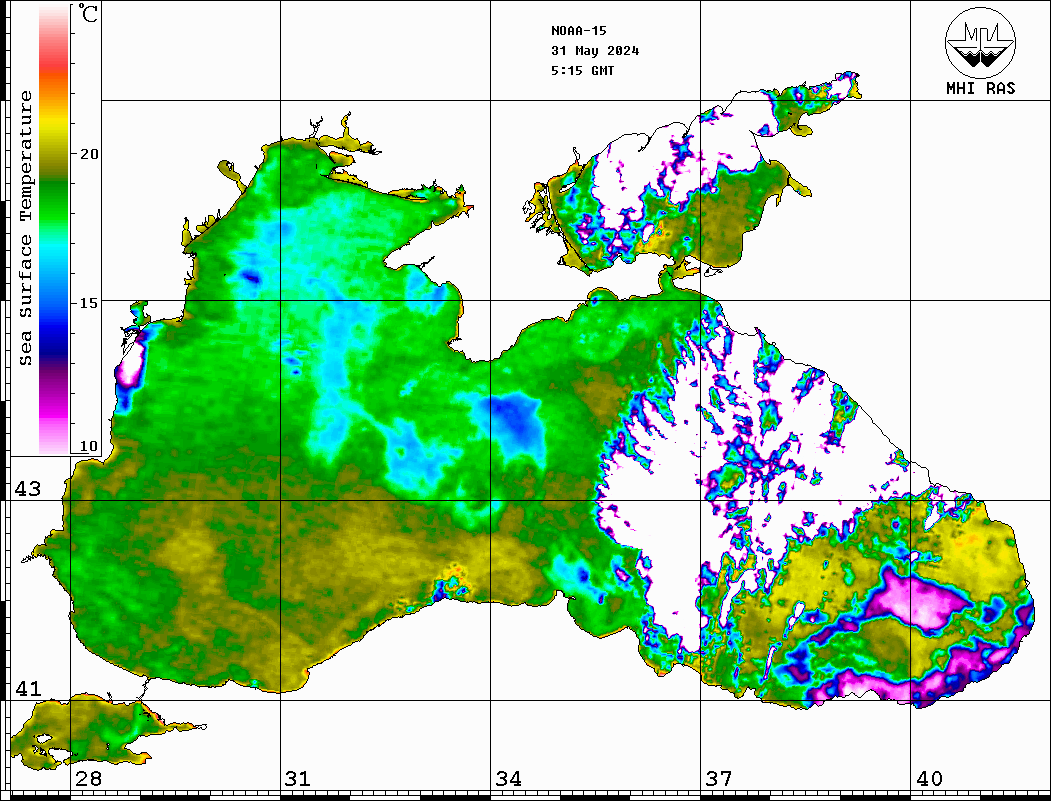Click the 15 degree mark on the color scale
1051x801 pixels.
(89, 302)
